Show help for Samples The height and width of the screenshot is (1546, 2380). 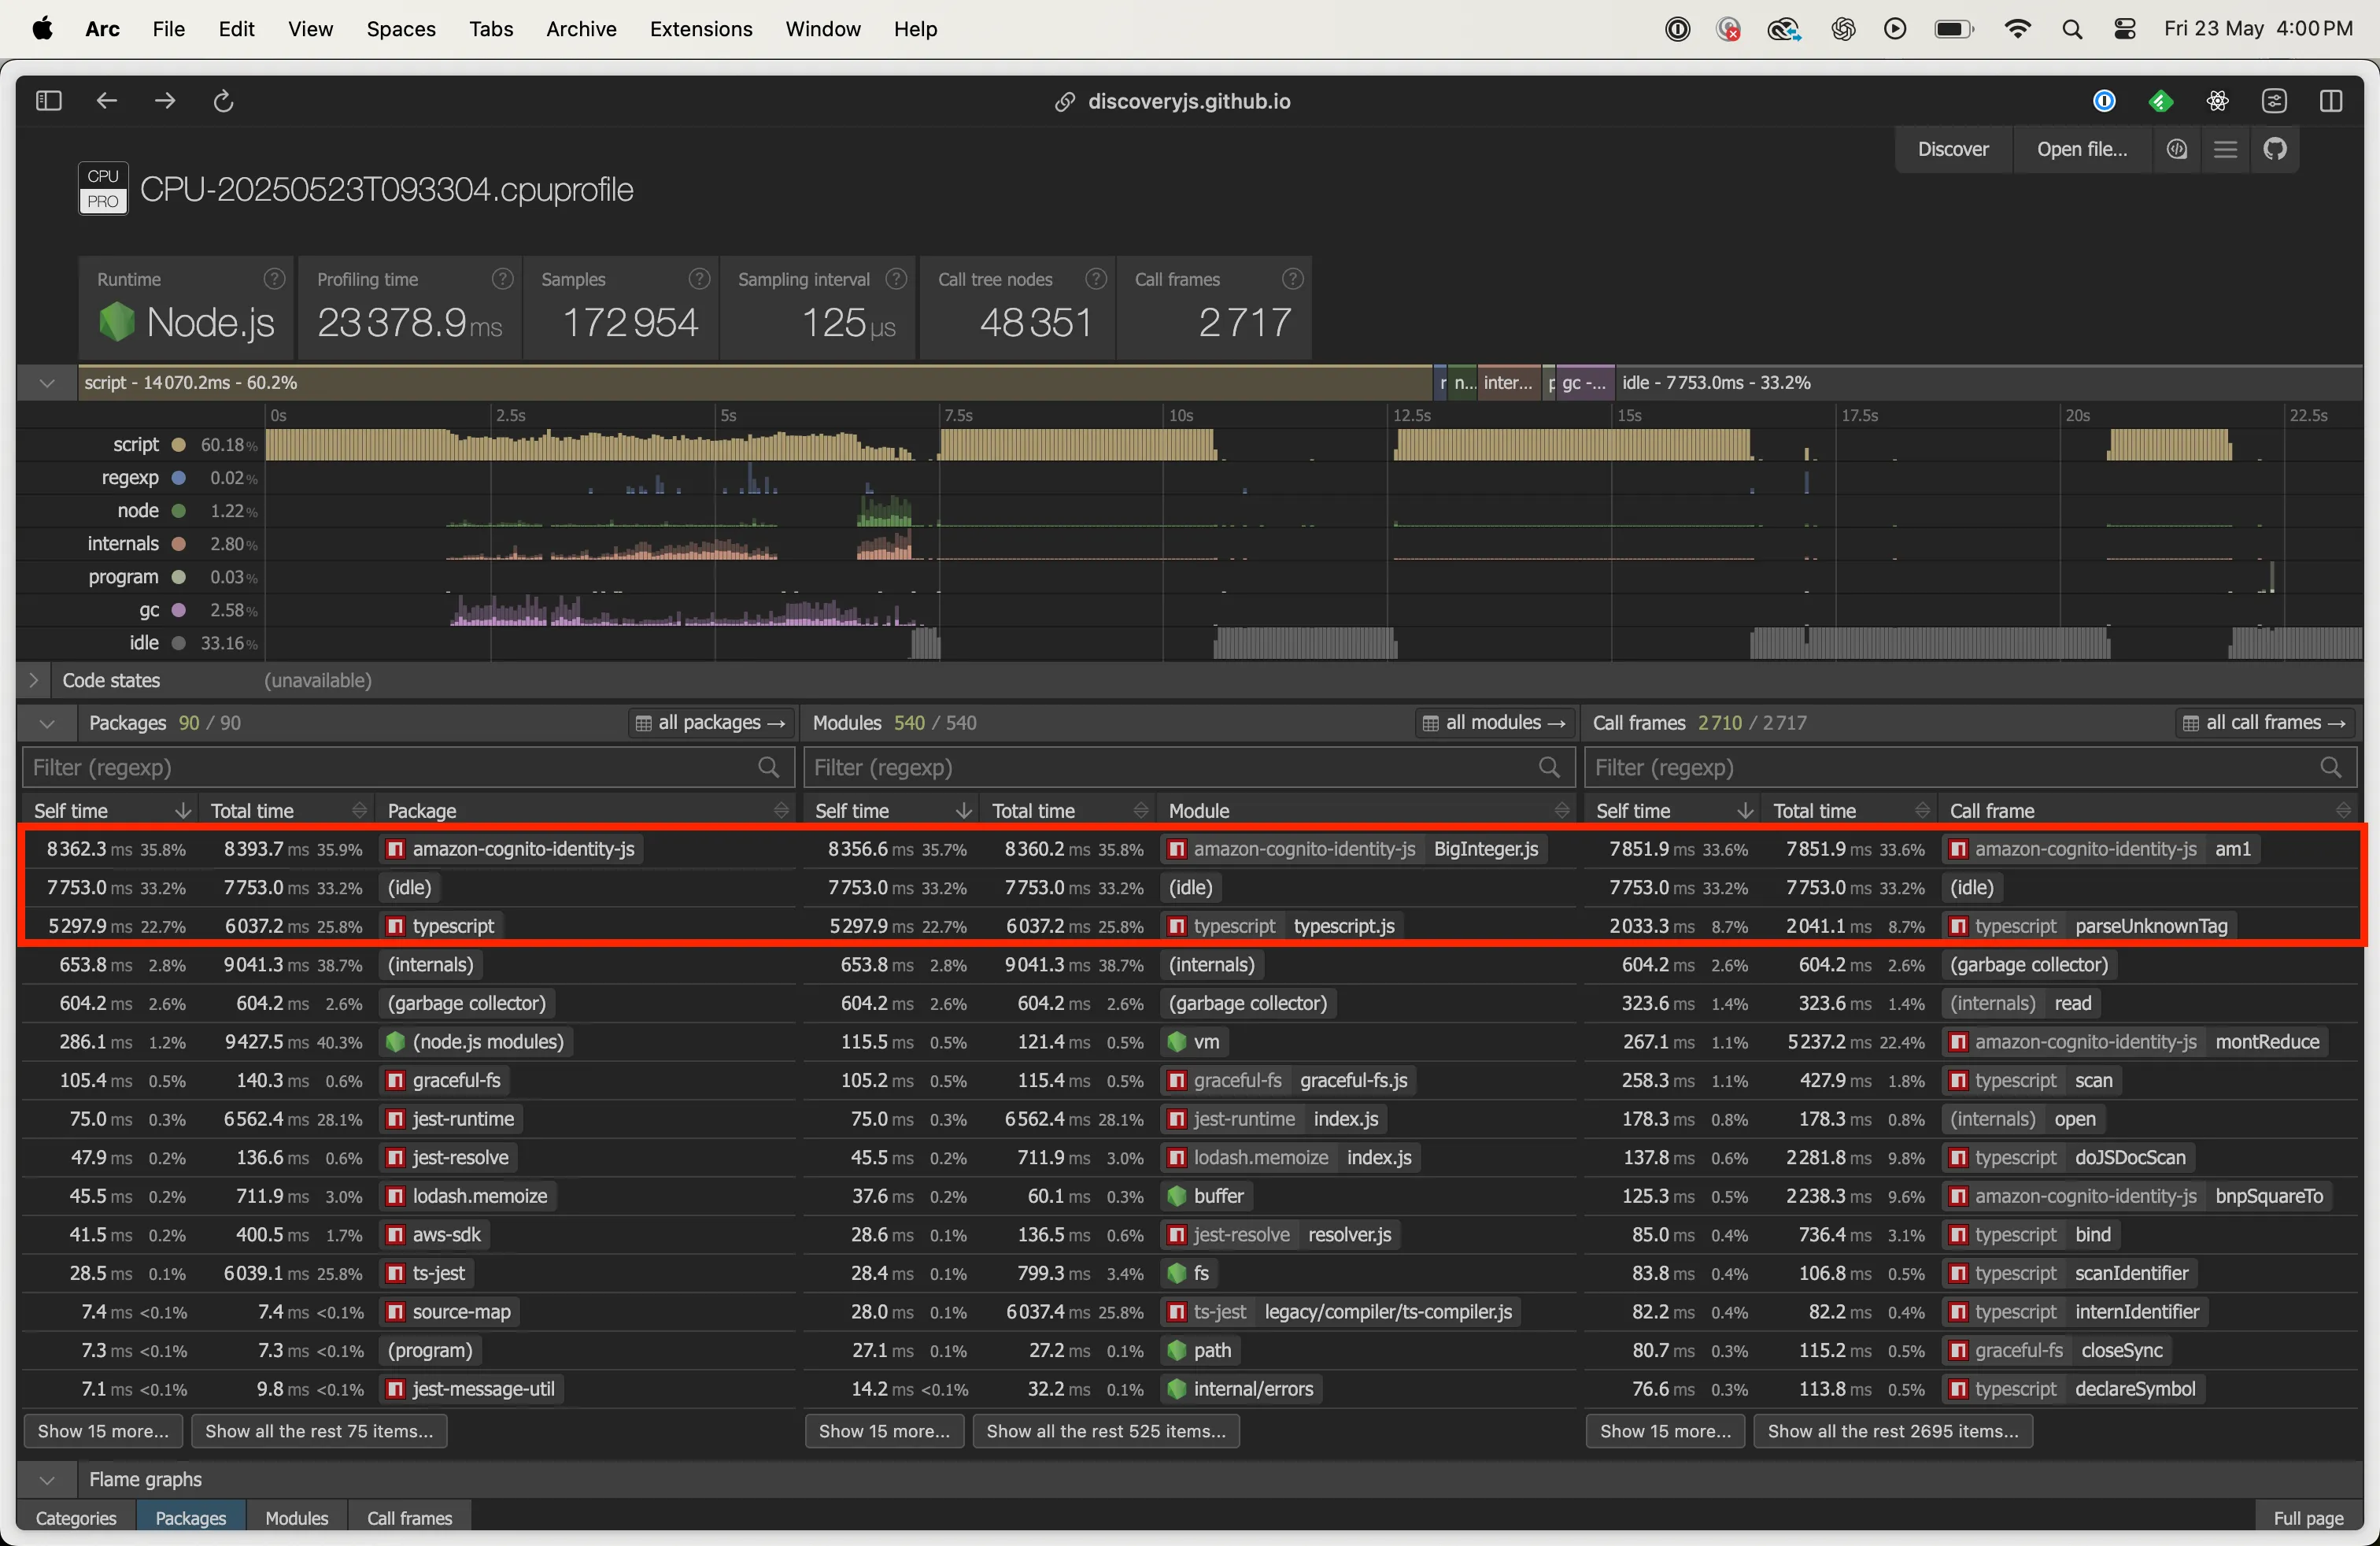coord(700,279)
